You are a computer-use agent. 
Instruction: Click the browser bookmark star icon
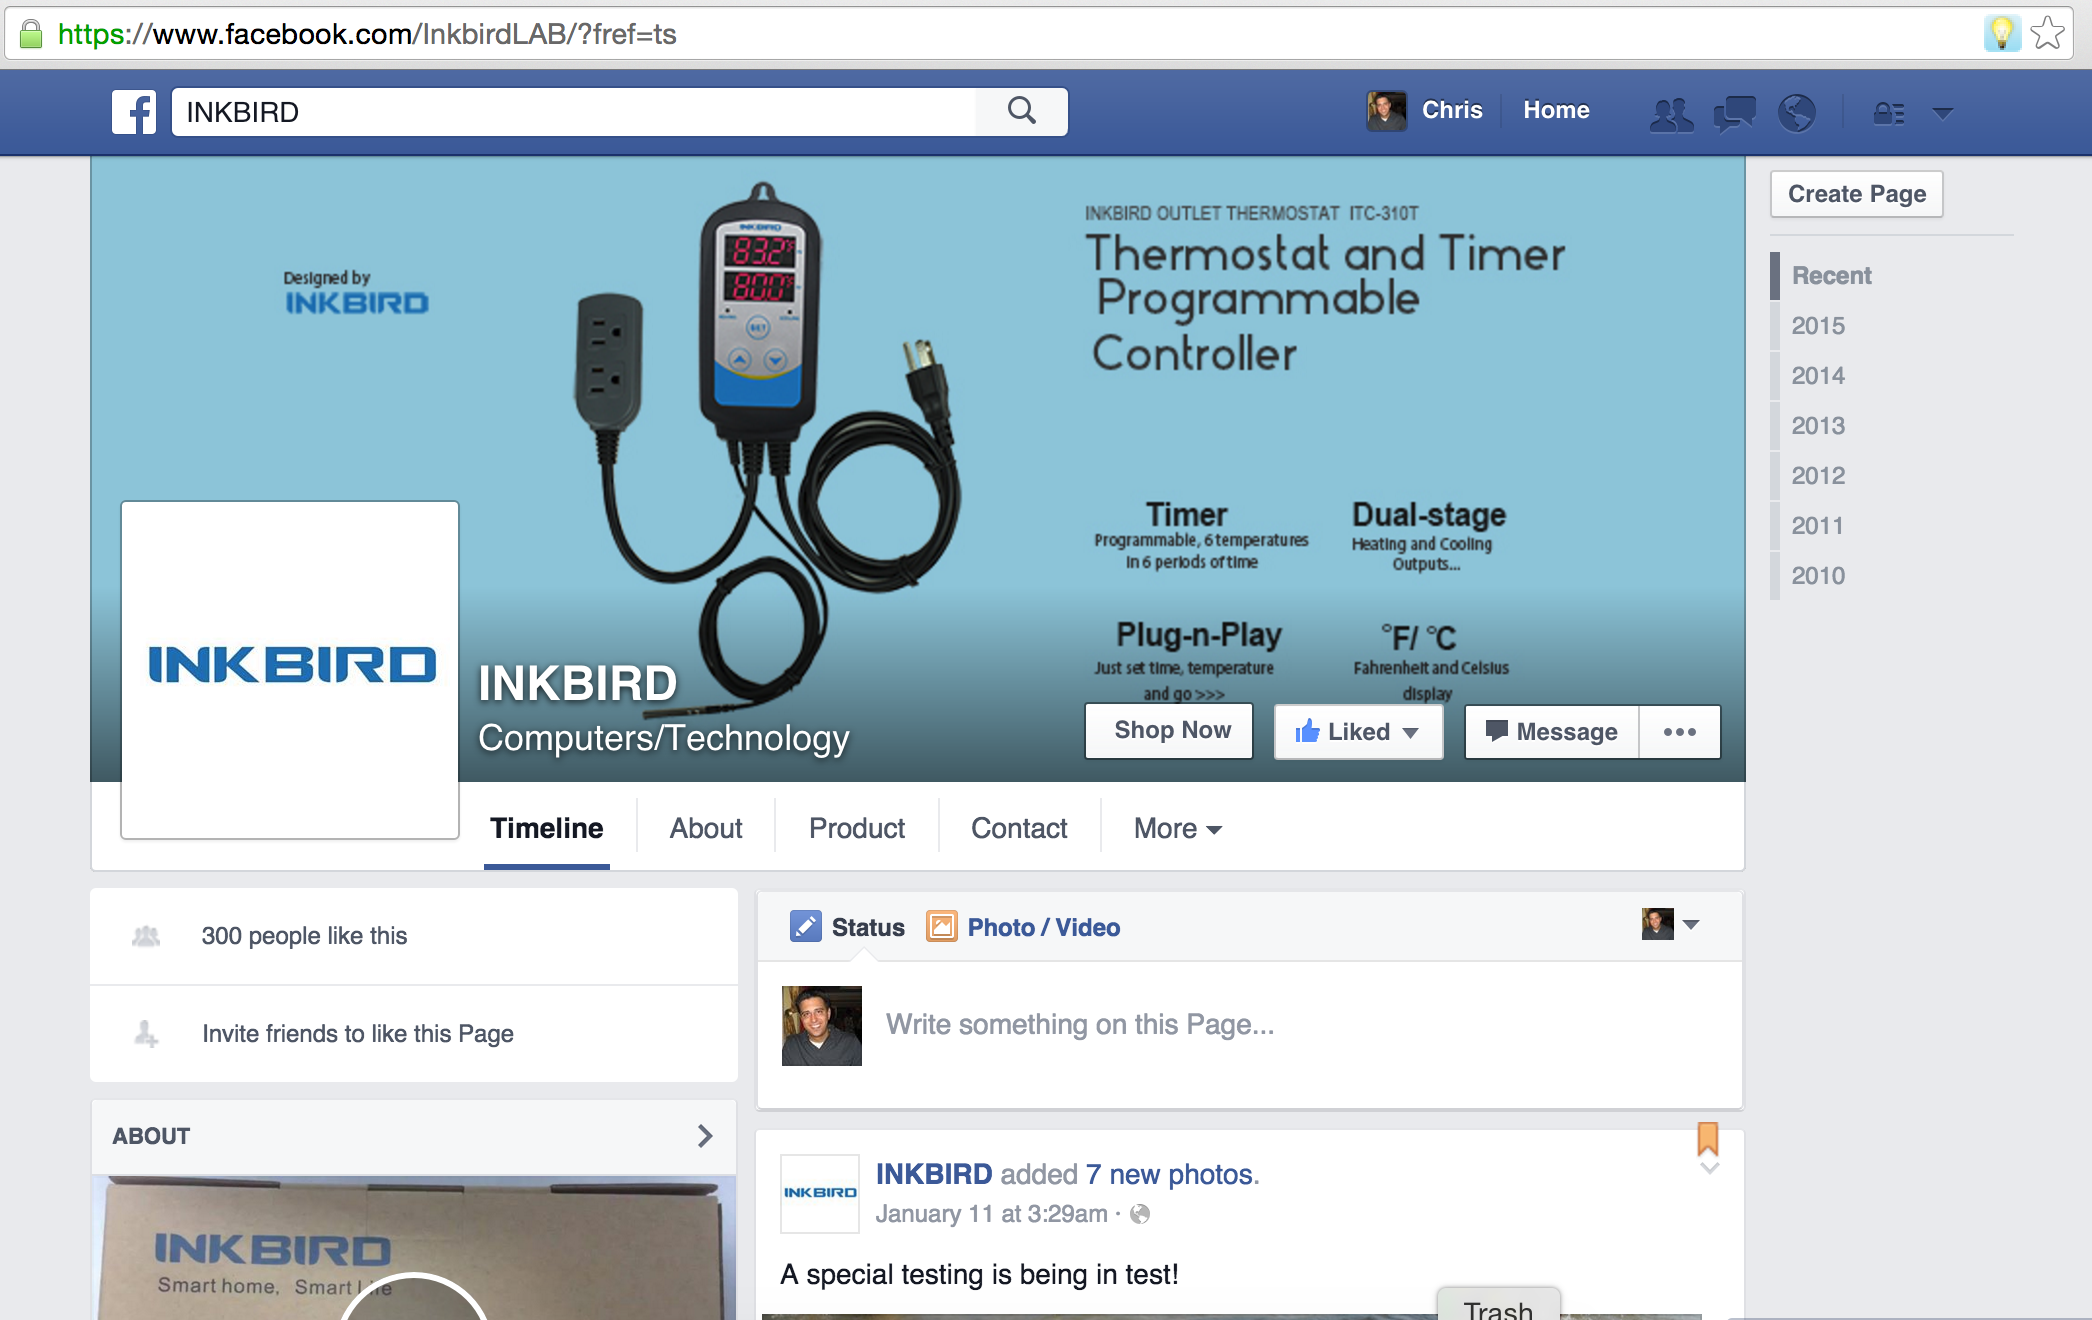click(x=2048, y=34)
